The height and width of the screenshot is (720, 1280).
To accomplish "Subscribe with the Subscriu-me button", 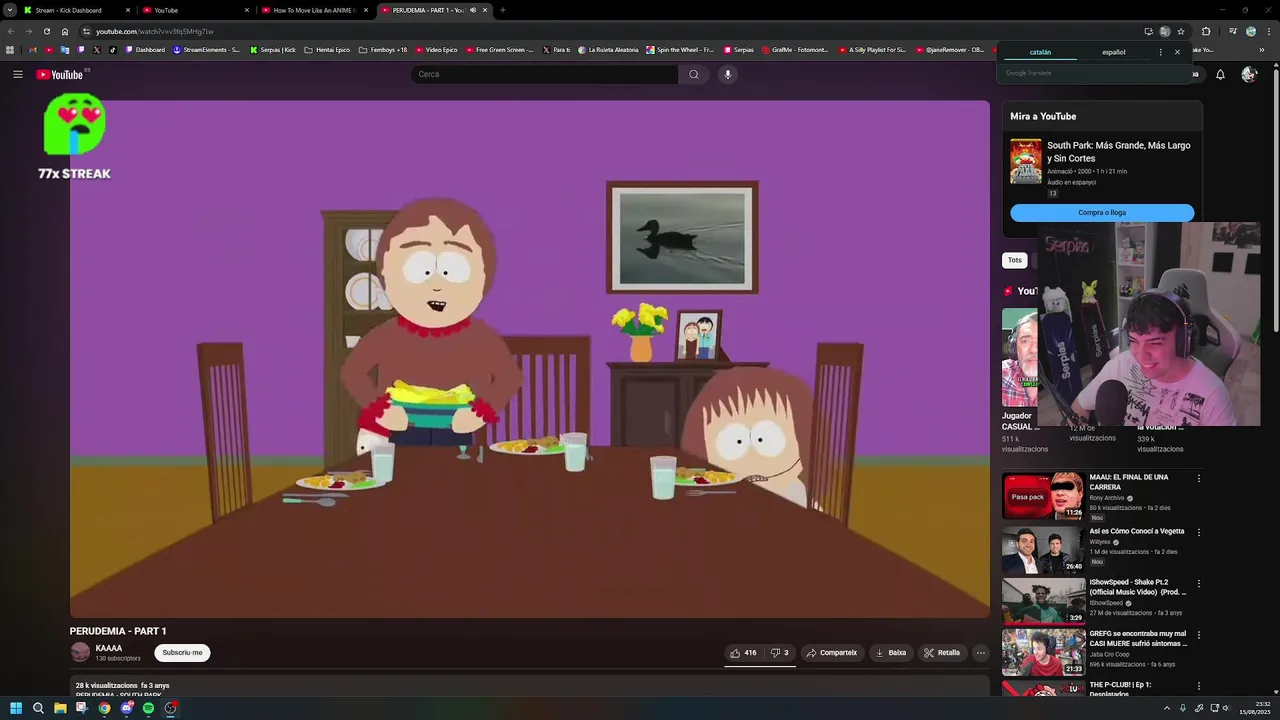I will pos(182,653).
